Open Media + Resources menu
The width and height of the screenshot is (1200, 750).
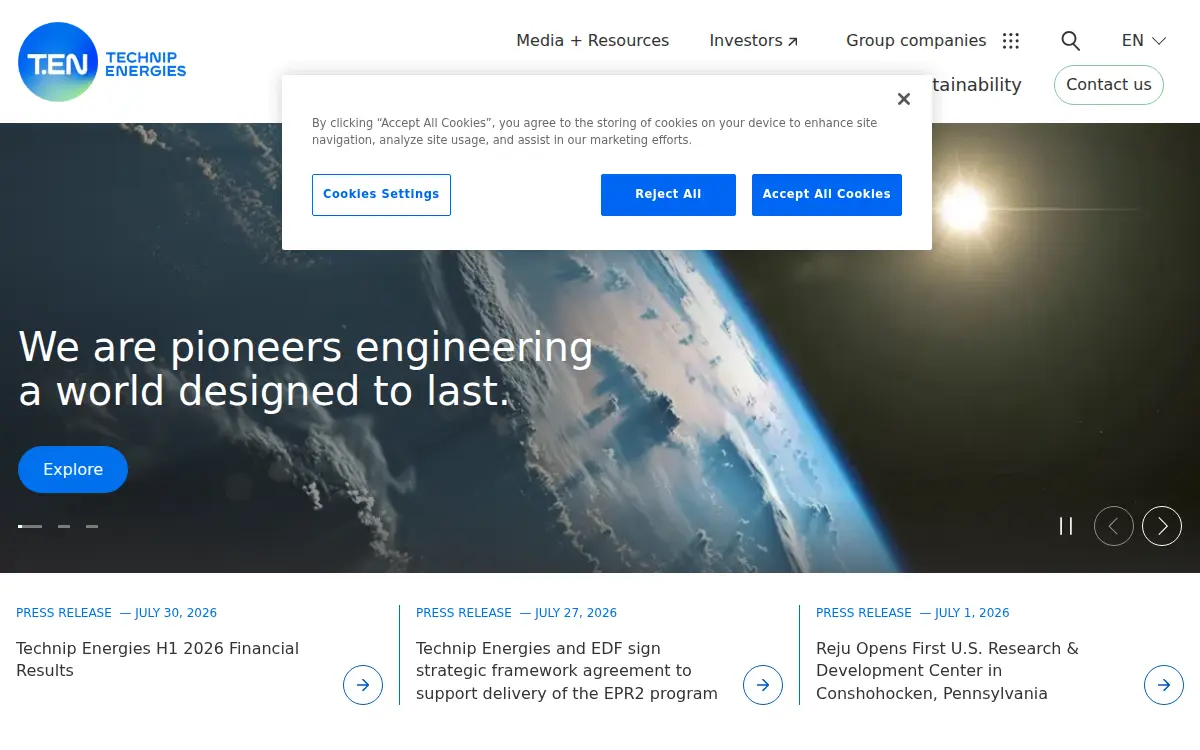coord(592,41)
